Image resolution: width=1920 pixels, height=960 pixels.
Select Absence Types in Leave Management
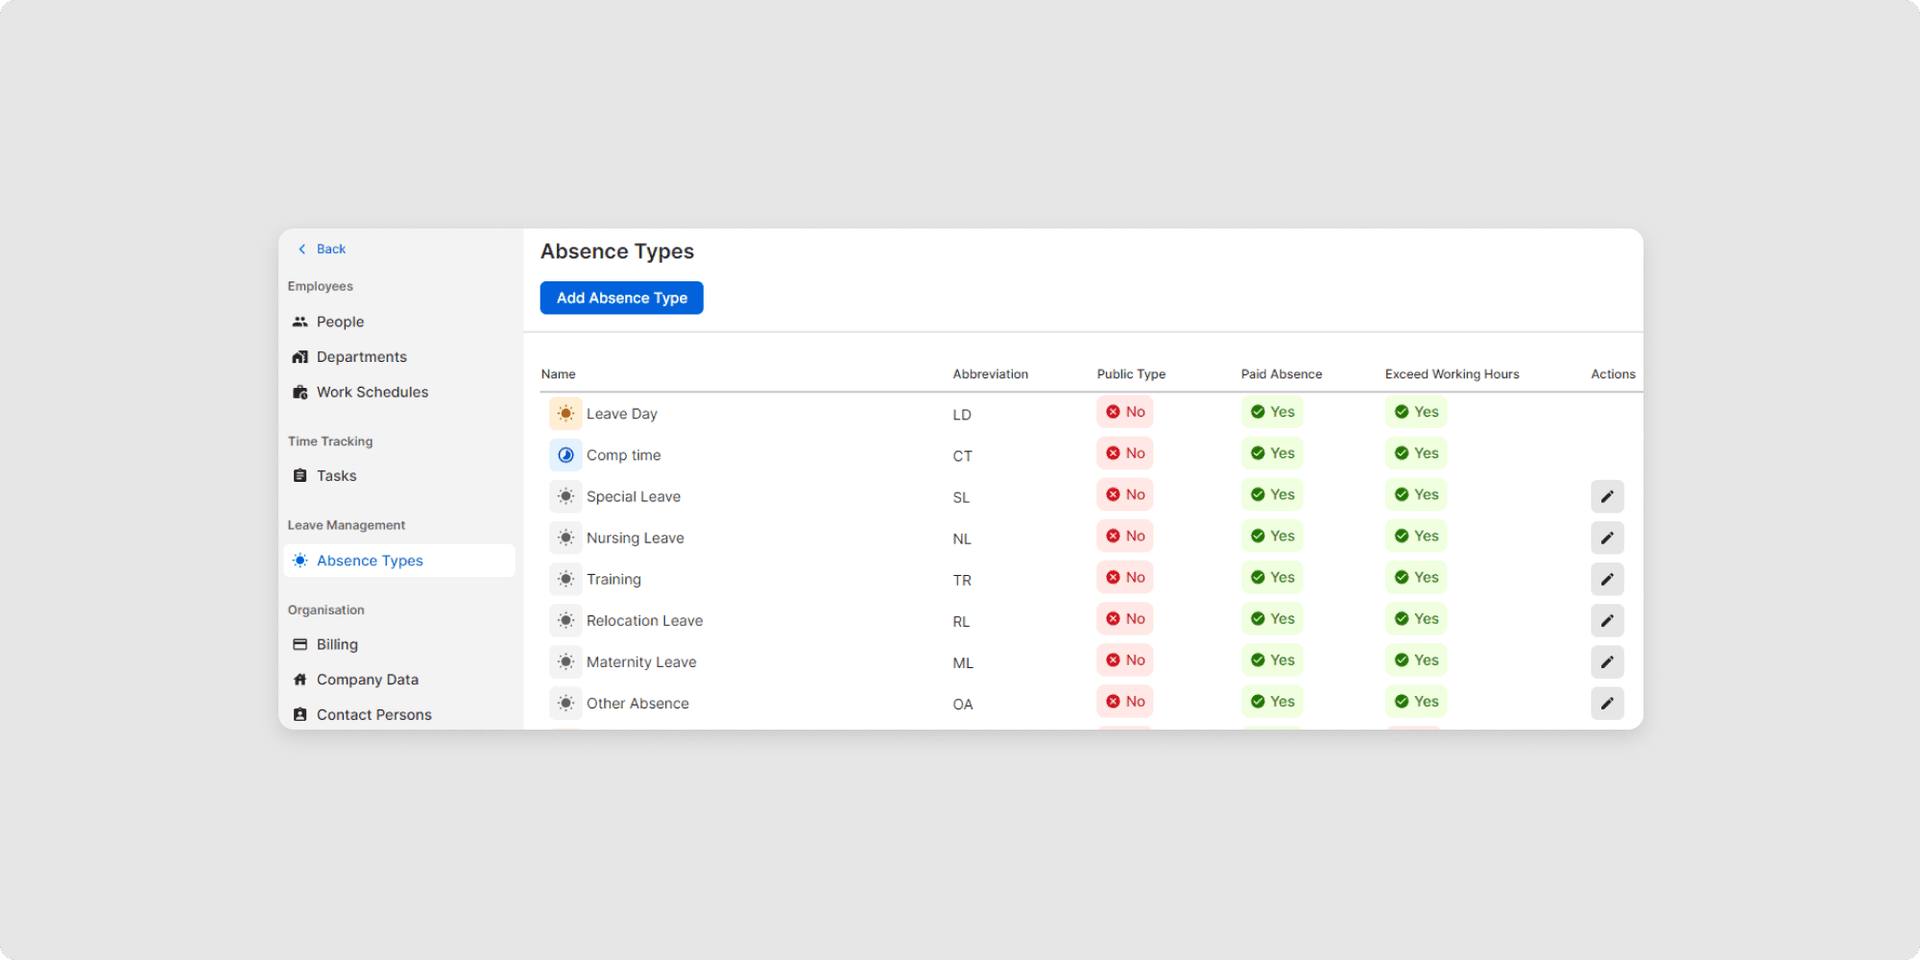[369, 561]
